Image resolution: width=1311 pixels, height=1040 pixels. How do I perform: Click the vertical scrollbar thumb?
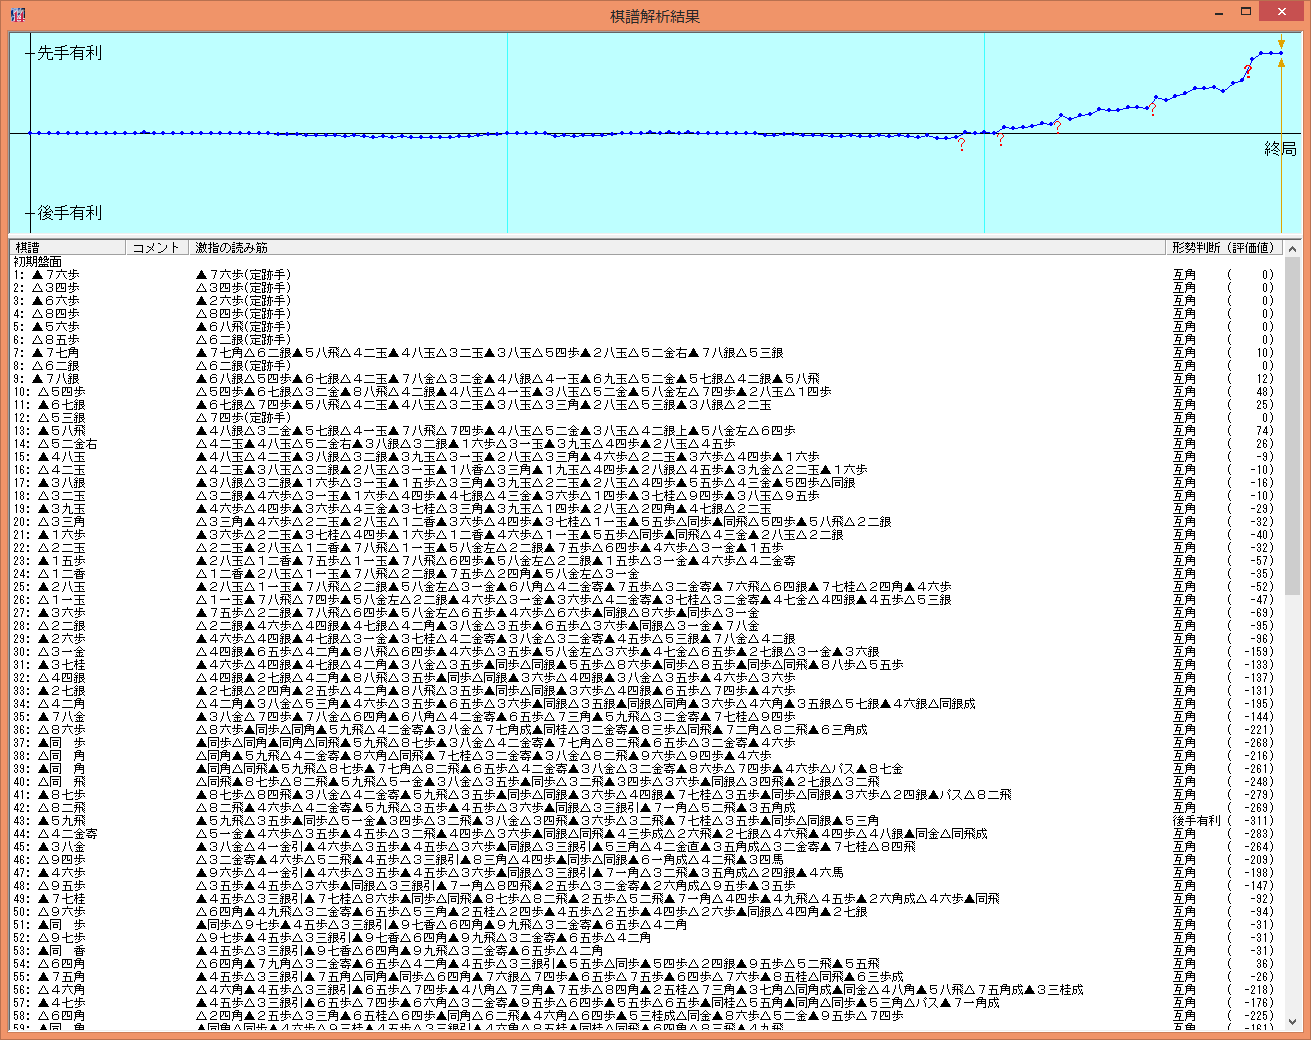point(1292,420)
